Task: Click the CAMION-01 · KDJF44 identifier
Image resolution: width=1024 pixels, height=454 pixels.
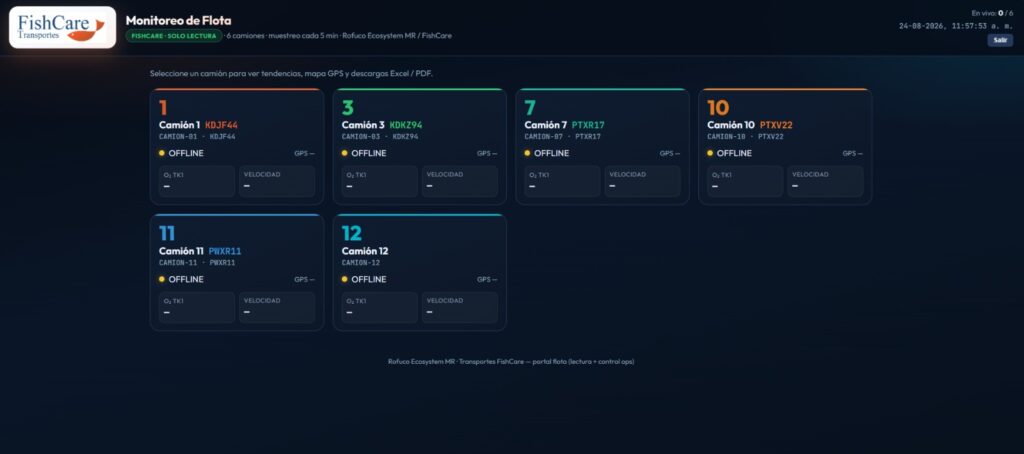Action: (x=197, y=137)
